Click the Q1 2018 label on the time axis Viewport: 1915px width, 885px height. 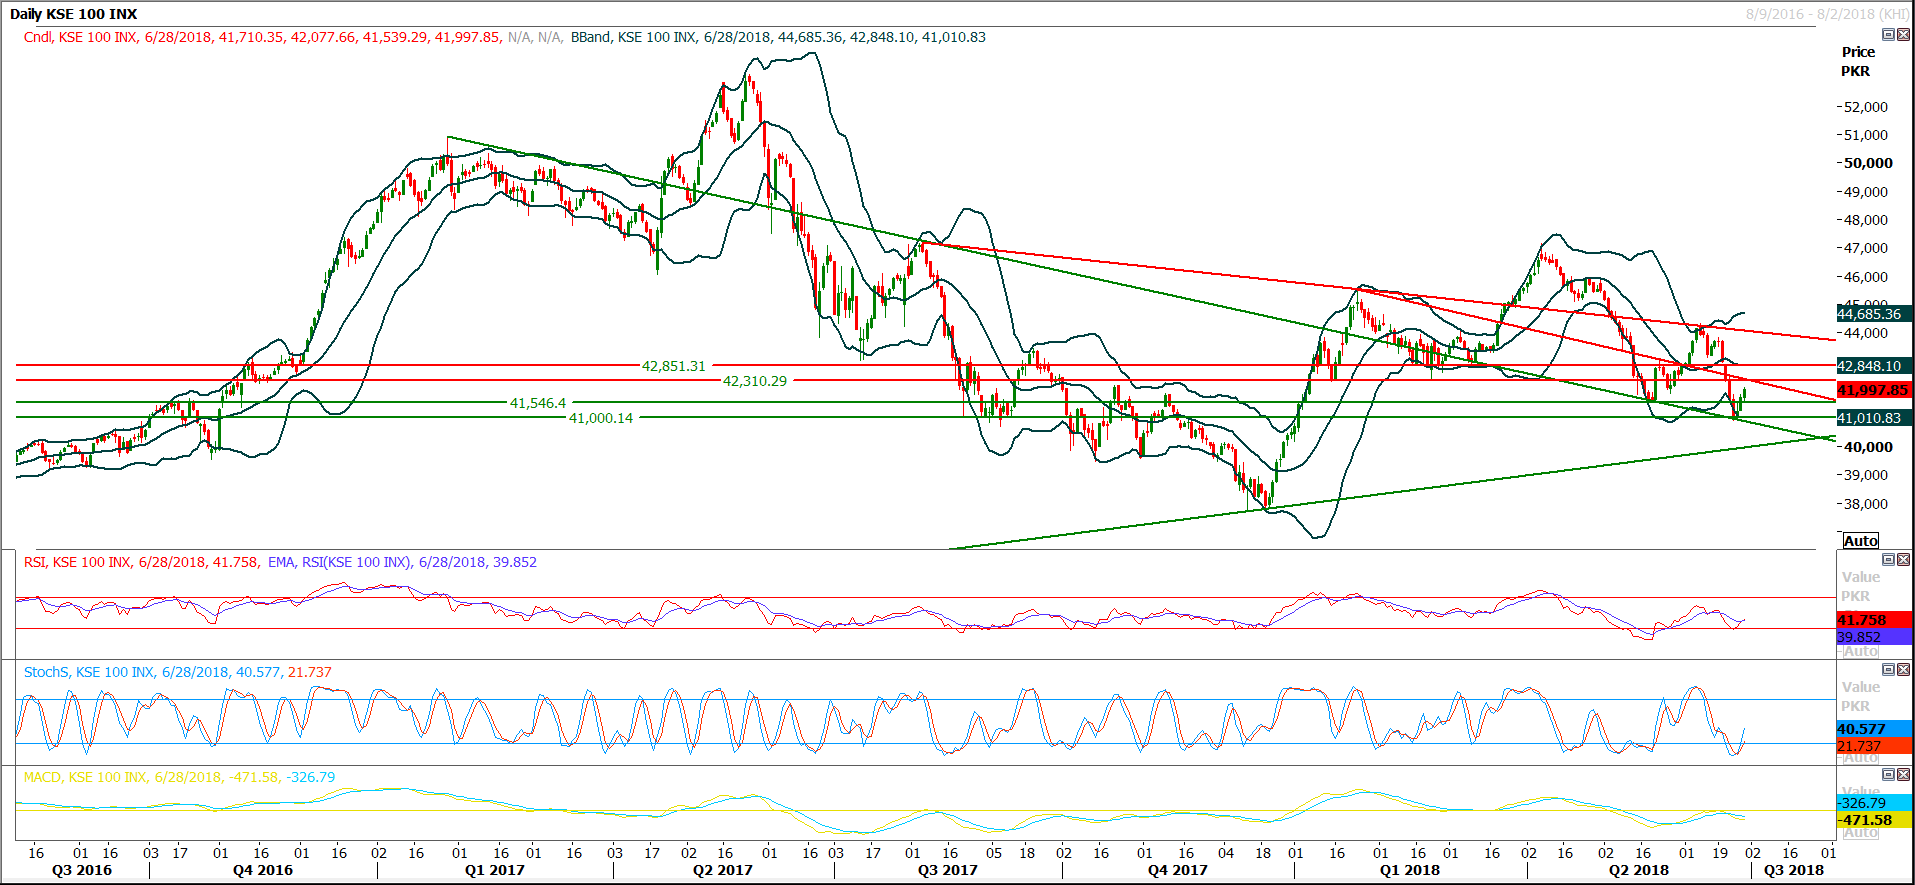click(1410, 870)
